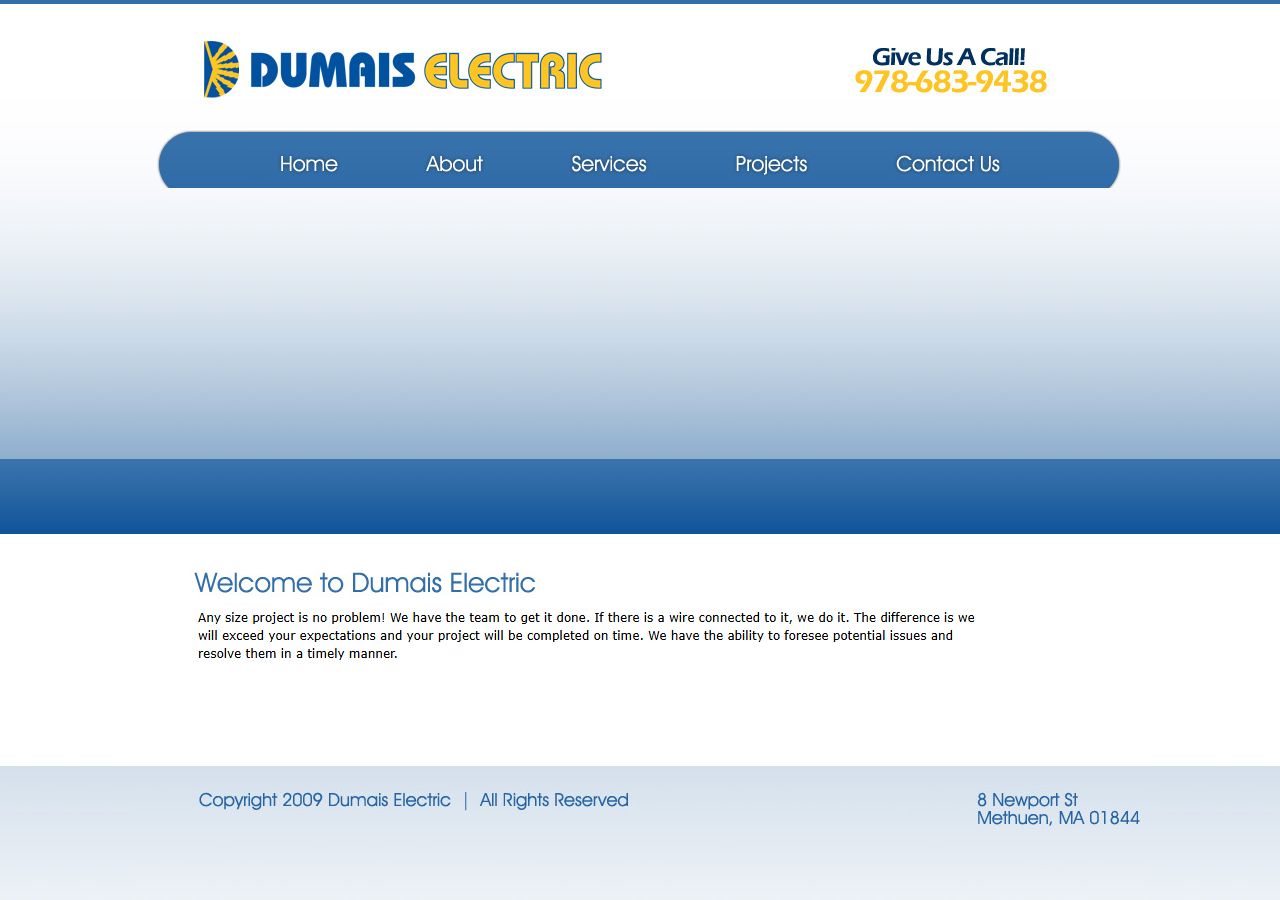The height and width of the screenshot is (900, 1280).
Task: Open the Contact Us page
Action: [x=948, y=164]
